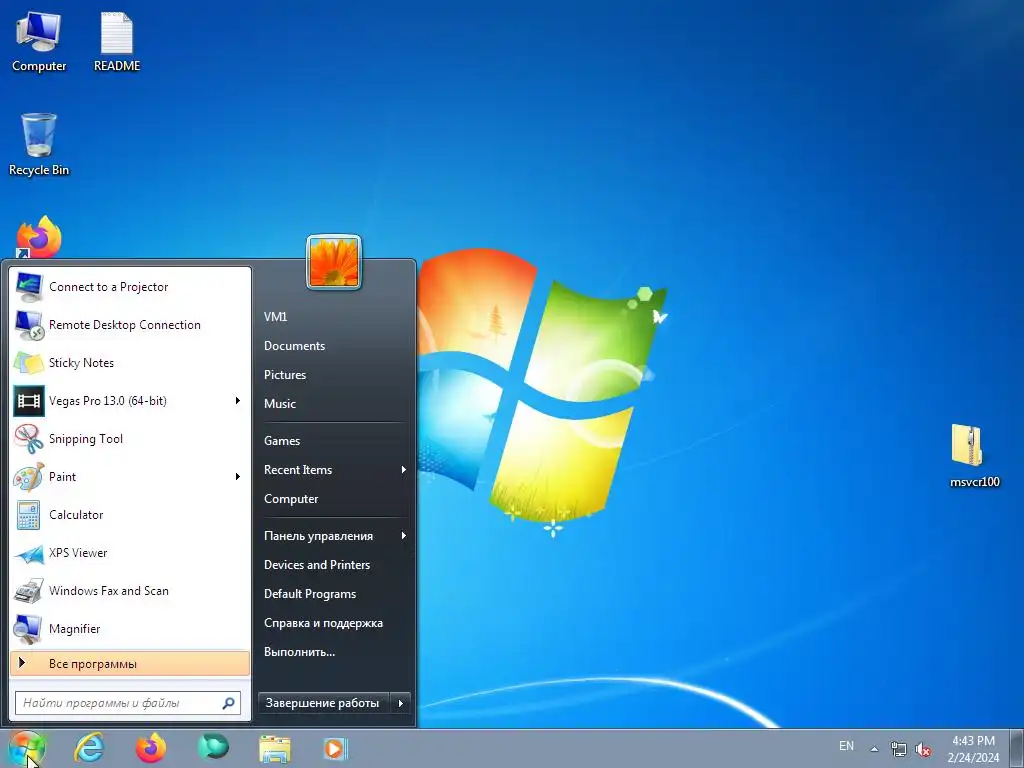Click the XPS Viewer paper plane icon
The image size is (1024, 768).
(x=28, y=553)
